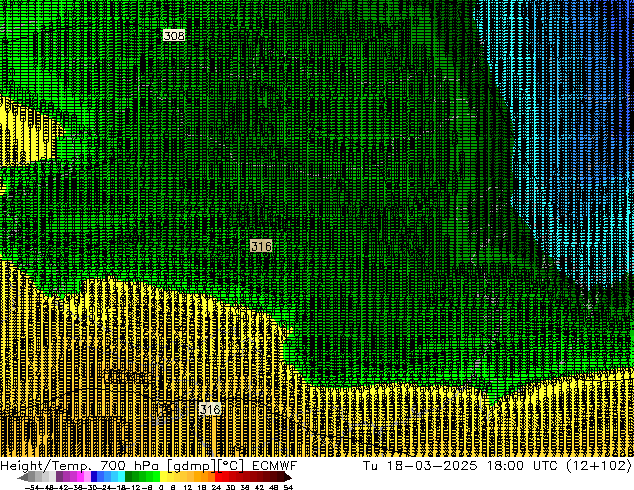Click the 54 legend value
Viewport: 634px width, 490px height.
tap(288, 487)
